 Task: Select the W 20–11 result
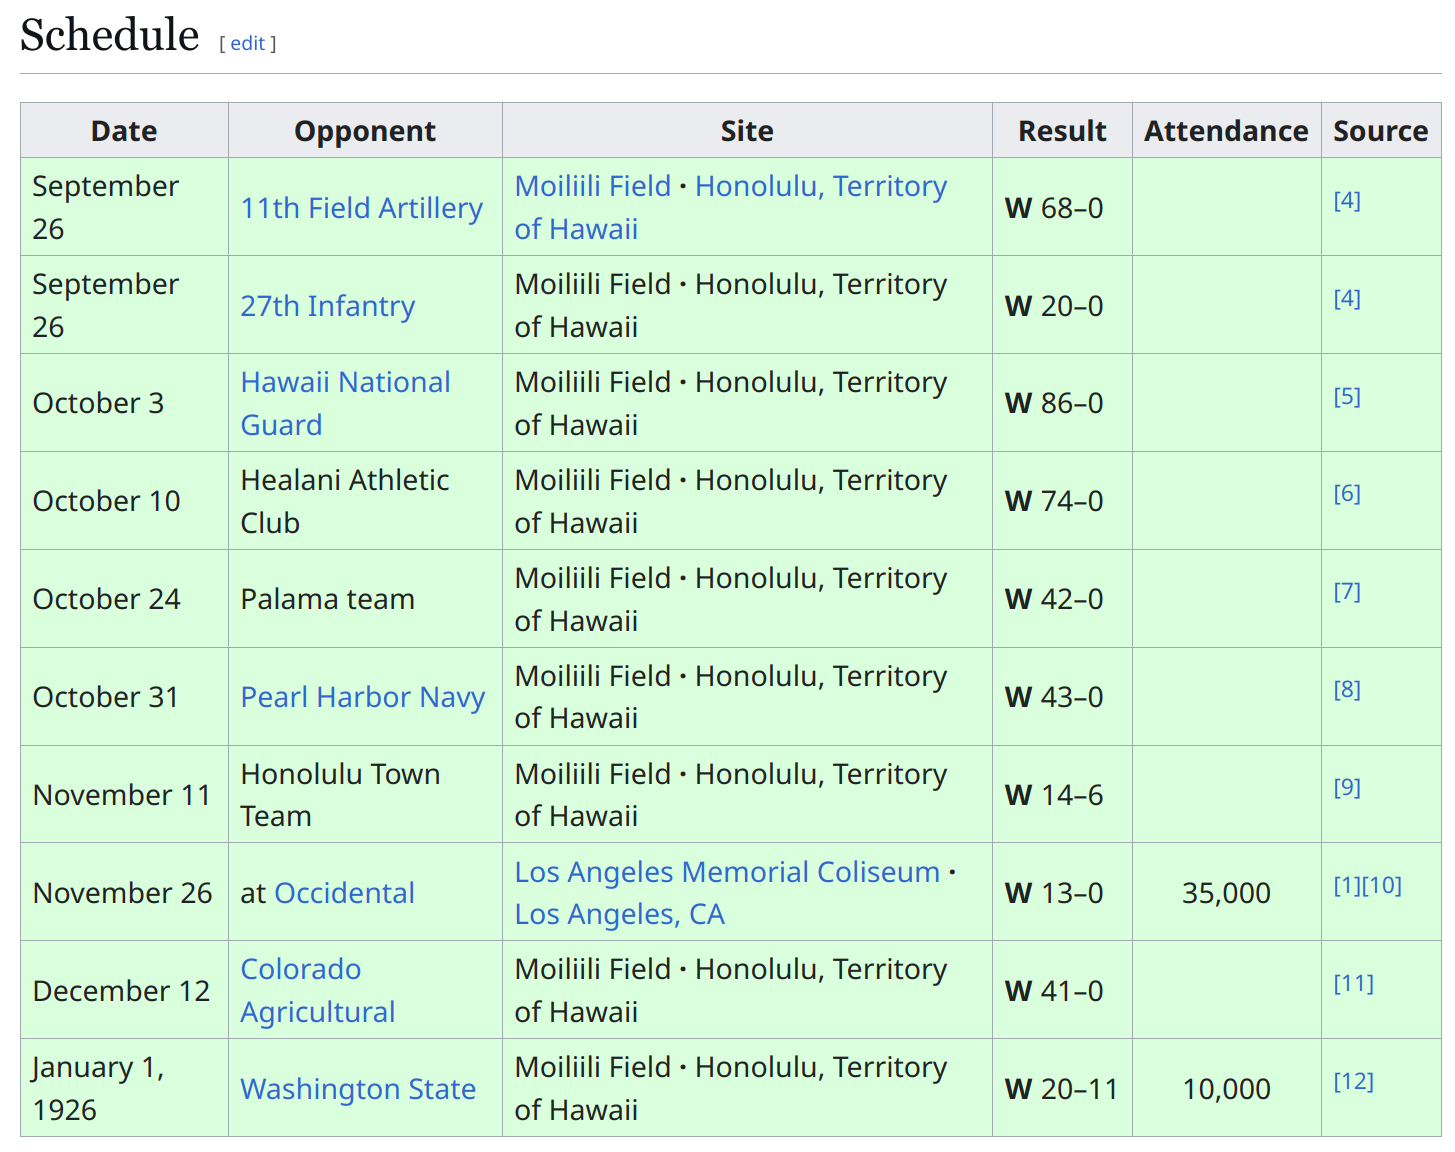[1061, 1089]
